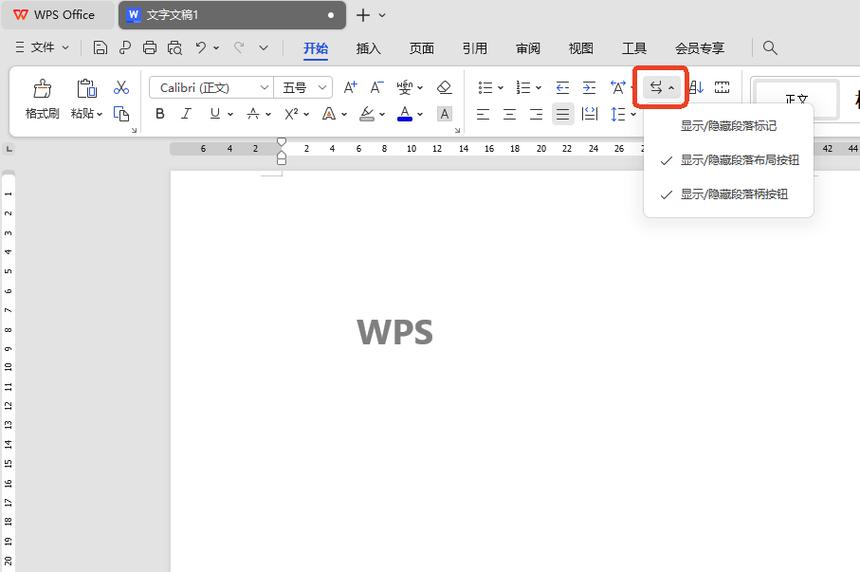Expand the Paste options arrow
The height and width of the screenshot is (572, 860).
coord(99,115)
